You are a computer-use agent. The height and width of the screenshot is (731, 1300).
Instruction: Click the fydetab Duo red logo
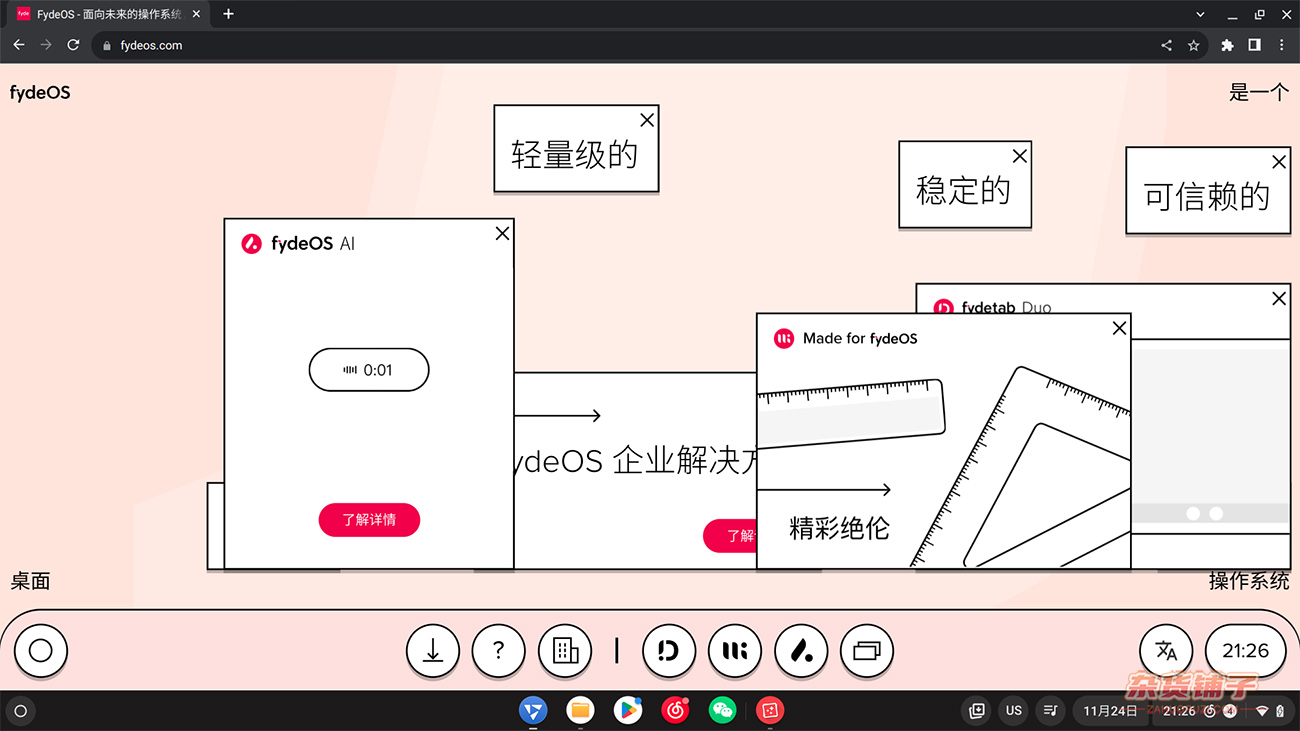[943, 307]
